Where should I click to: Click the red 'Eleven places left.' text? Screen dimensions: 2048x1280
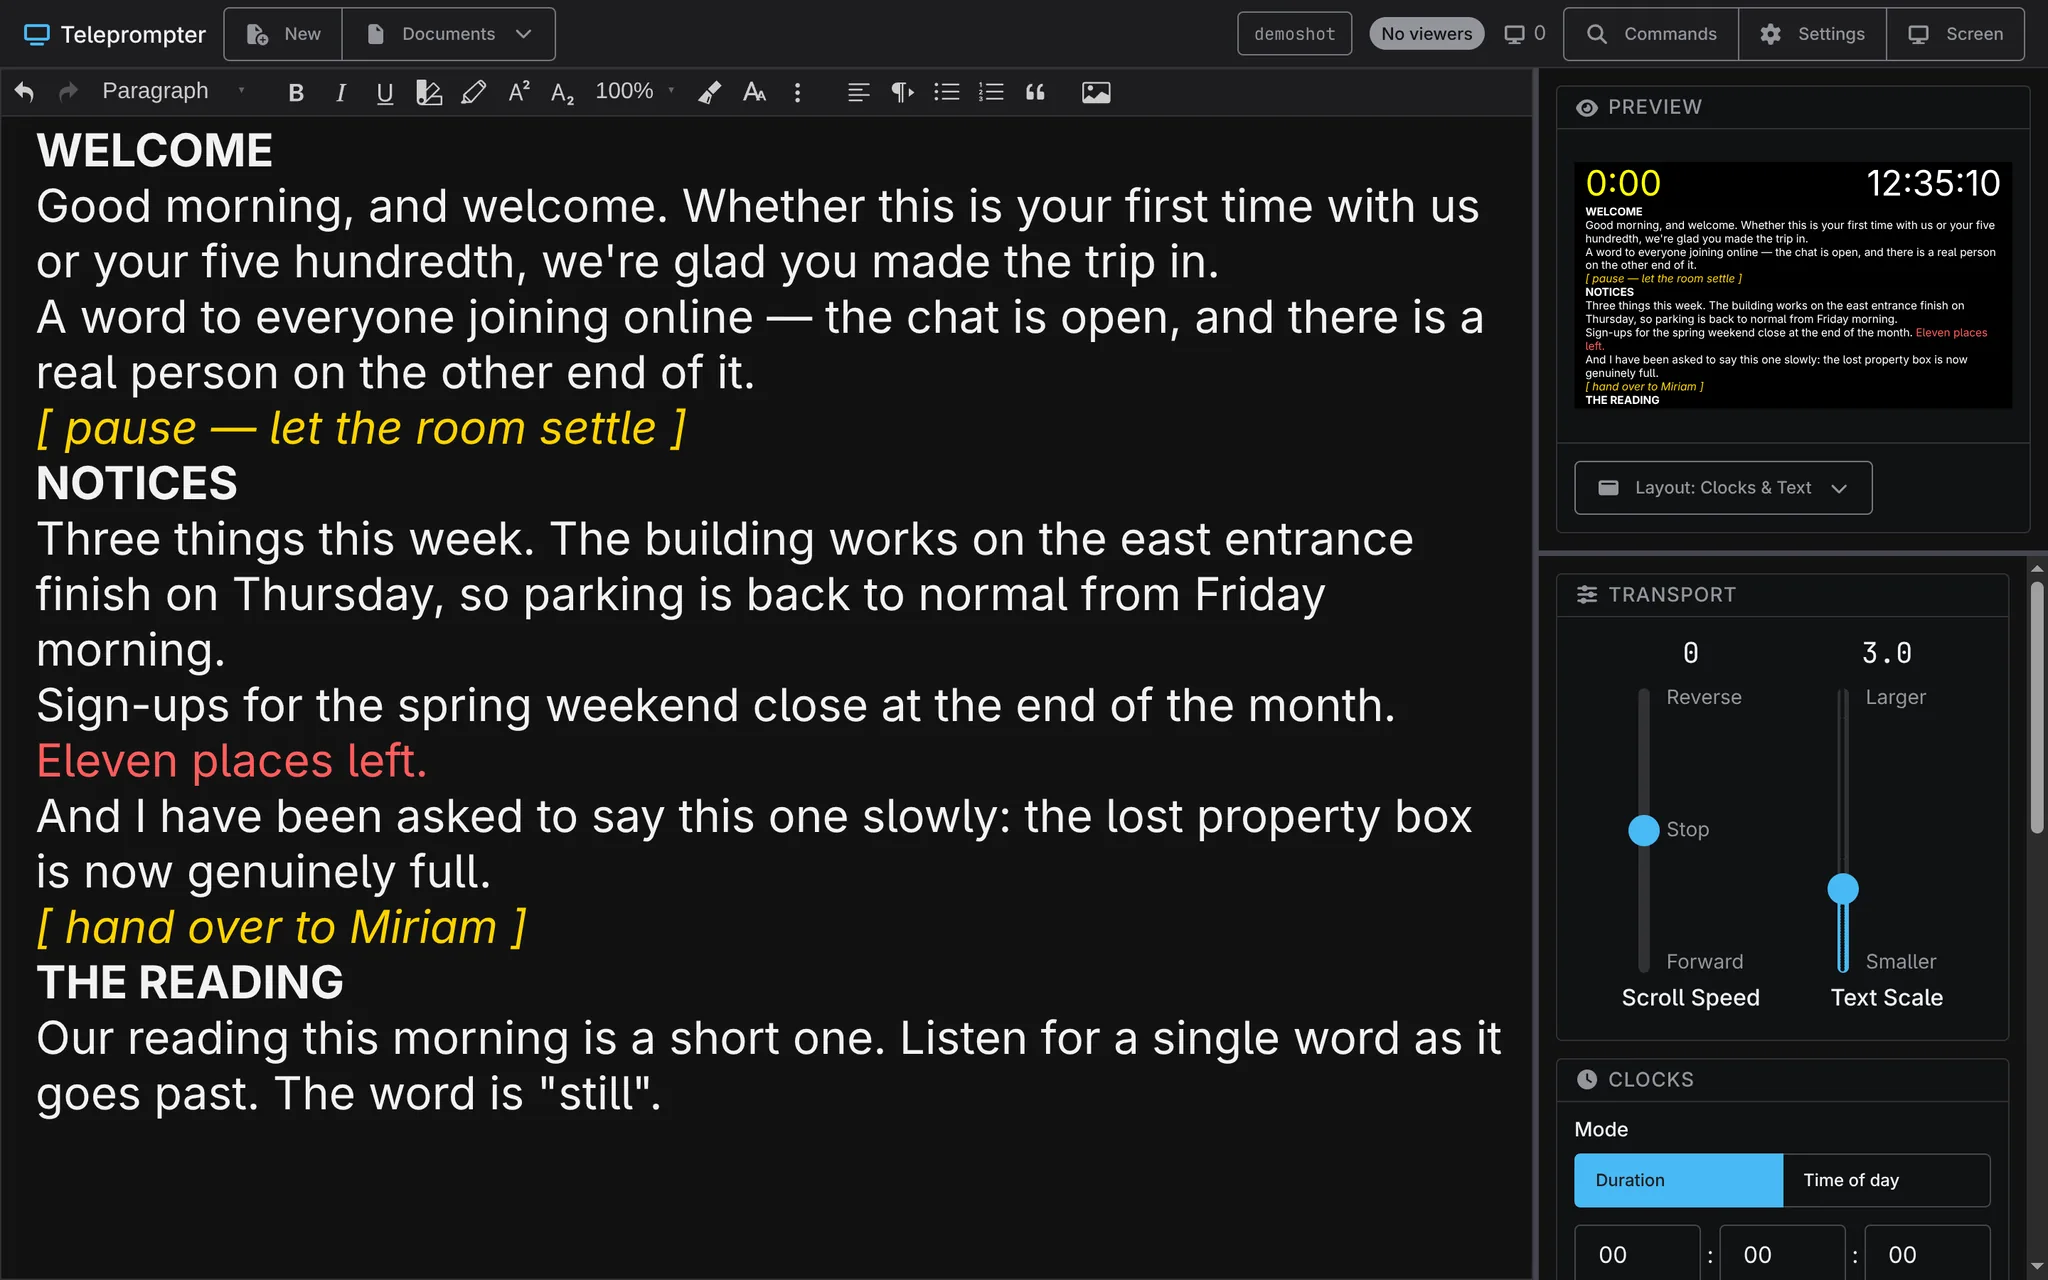click(x=232, y=761)
